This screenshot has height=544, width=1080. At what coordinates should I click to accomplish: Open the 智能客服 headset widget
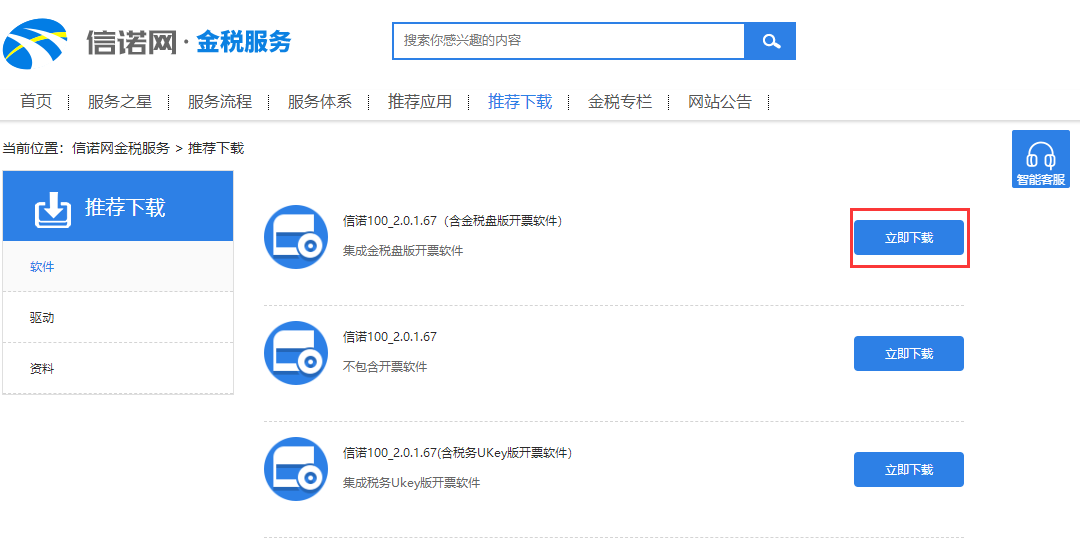coord(1040,159)
